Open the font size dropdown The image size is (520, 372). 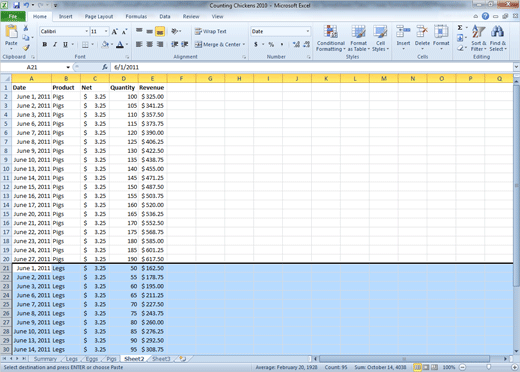[106, 31]
